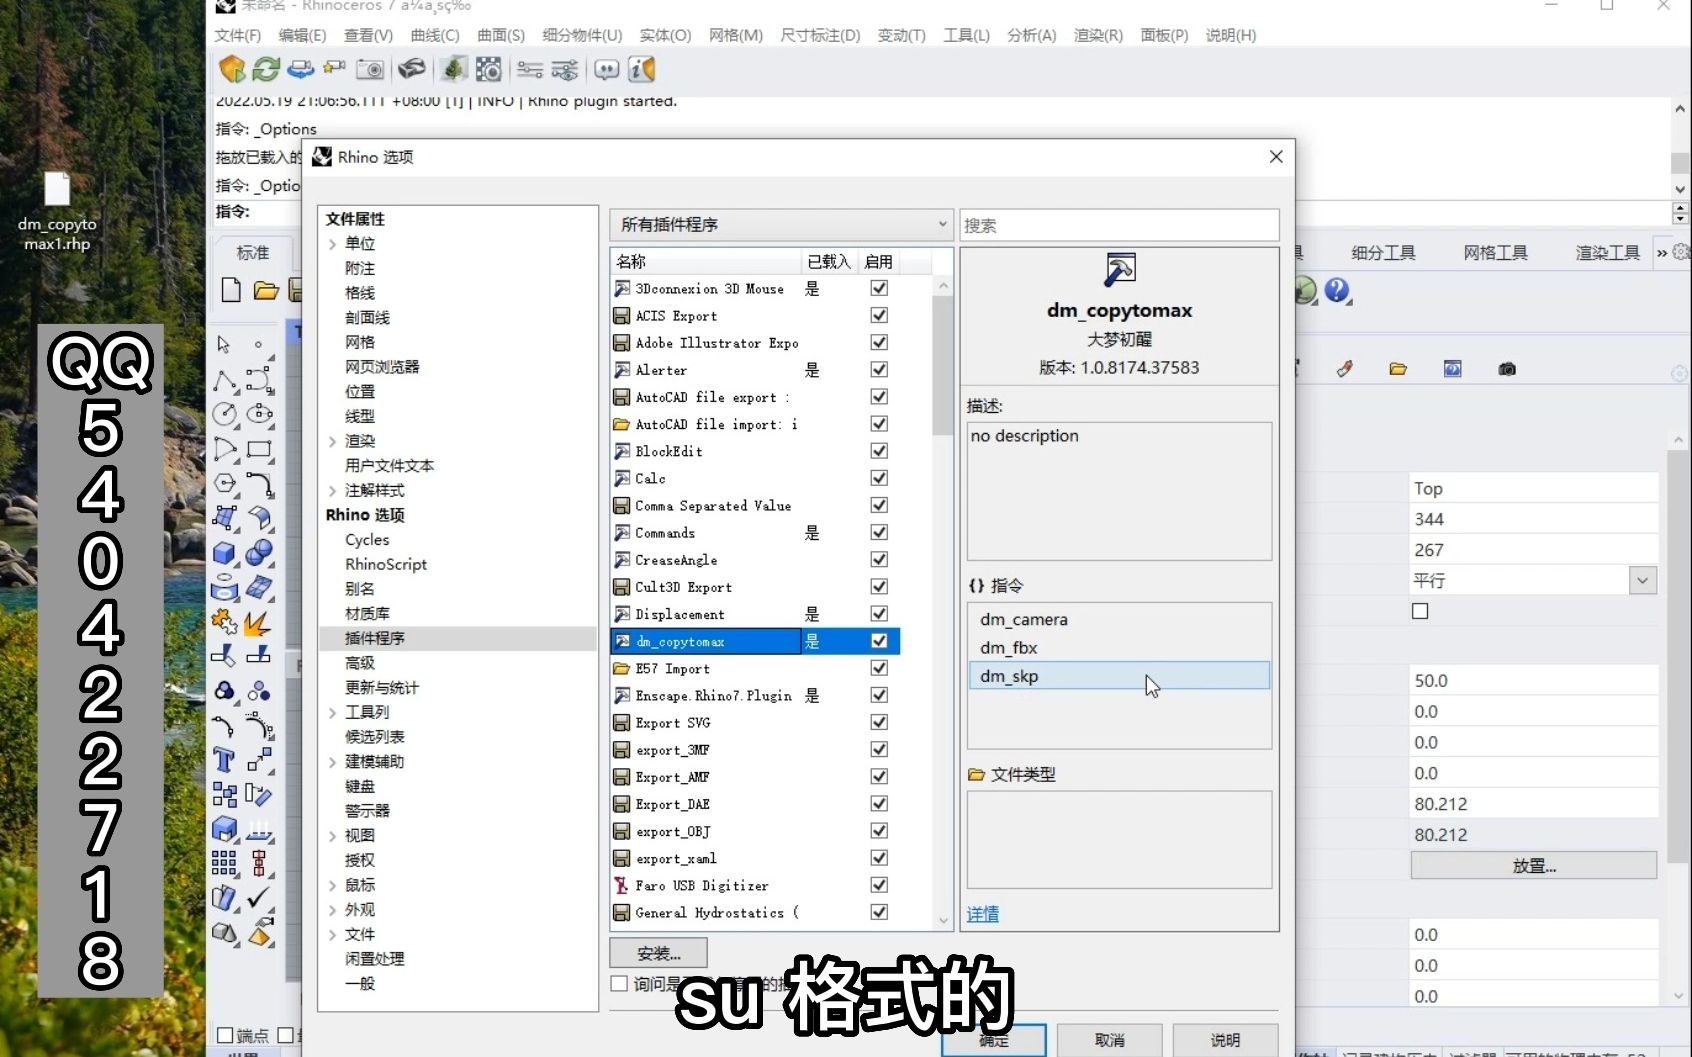Select the array grid tool in sidebar
The height and width of the screenshot is (1057, 1692).
(224, 863)
